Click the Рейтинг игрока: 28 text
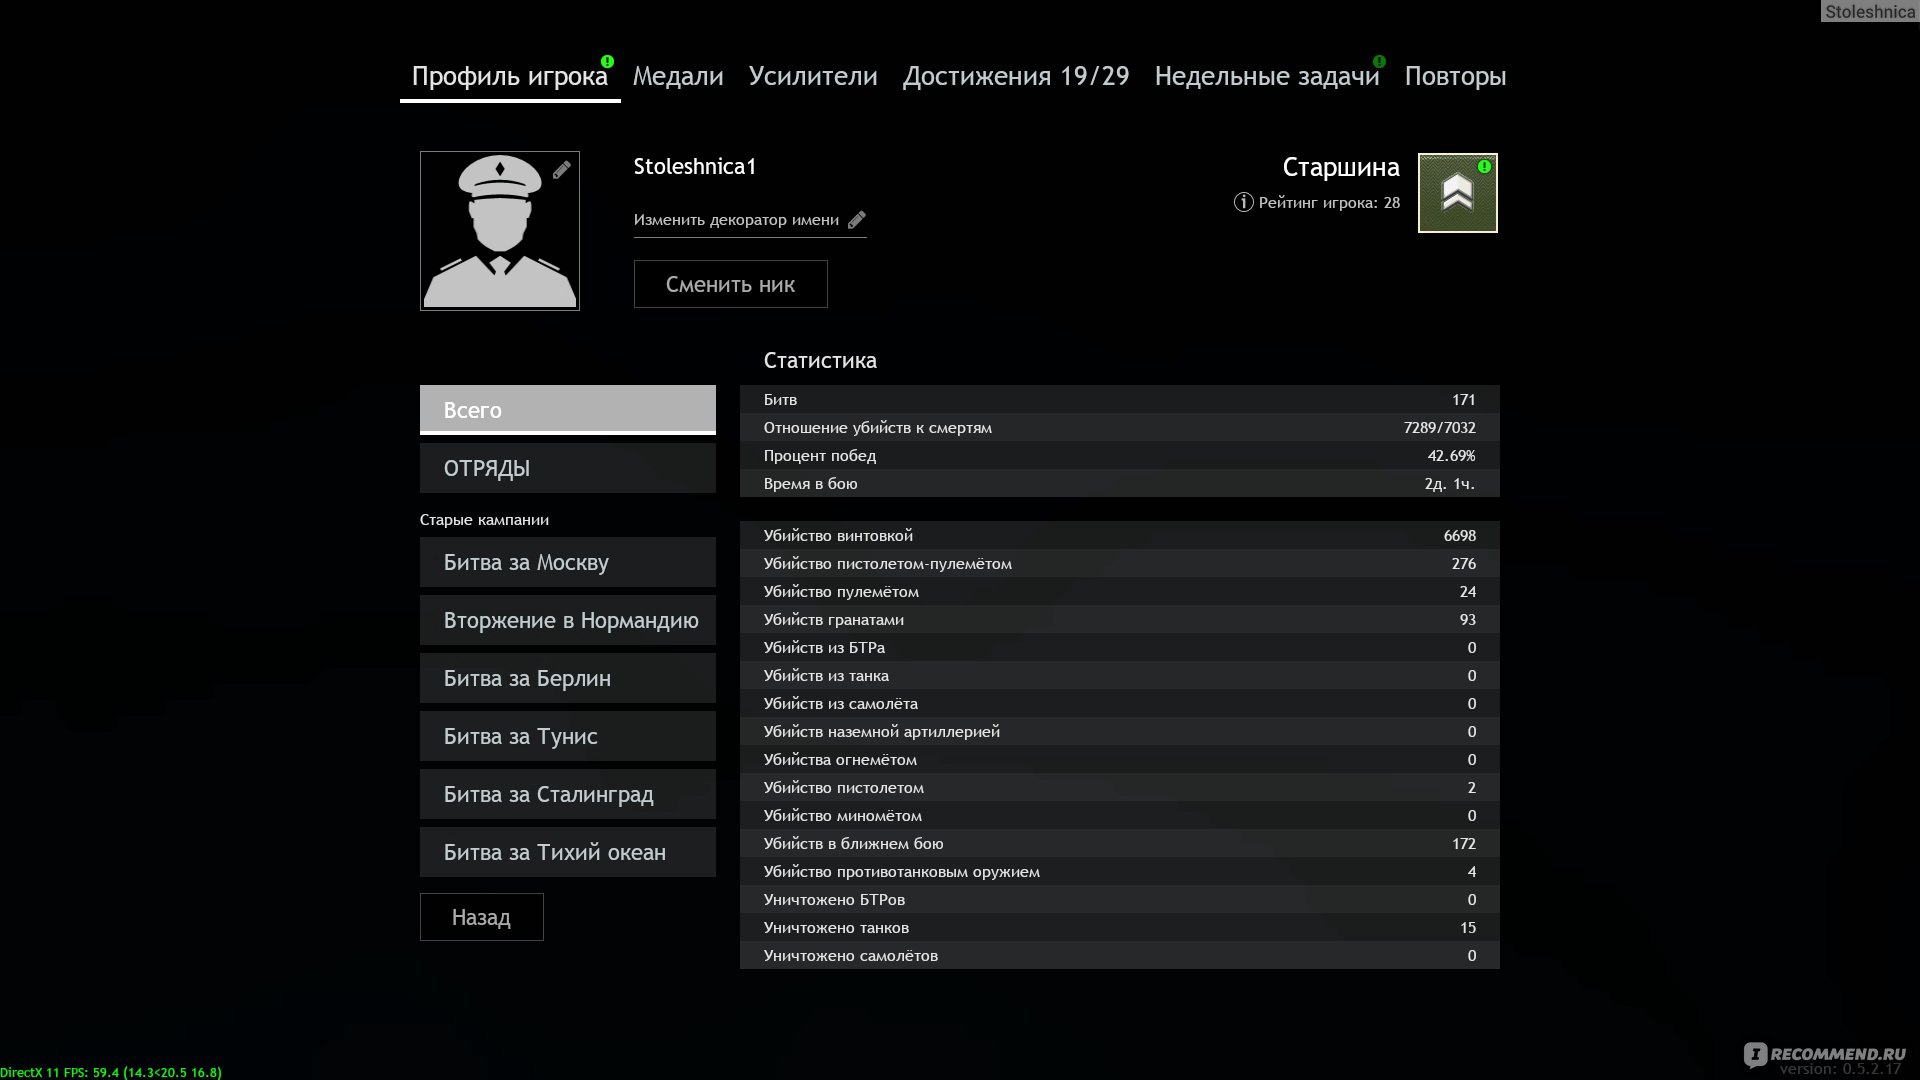Image resolution: width=1920 pixels, height=1080 pixels. [1329, 202]
